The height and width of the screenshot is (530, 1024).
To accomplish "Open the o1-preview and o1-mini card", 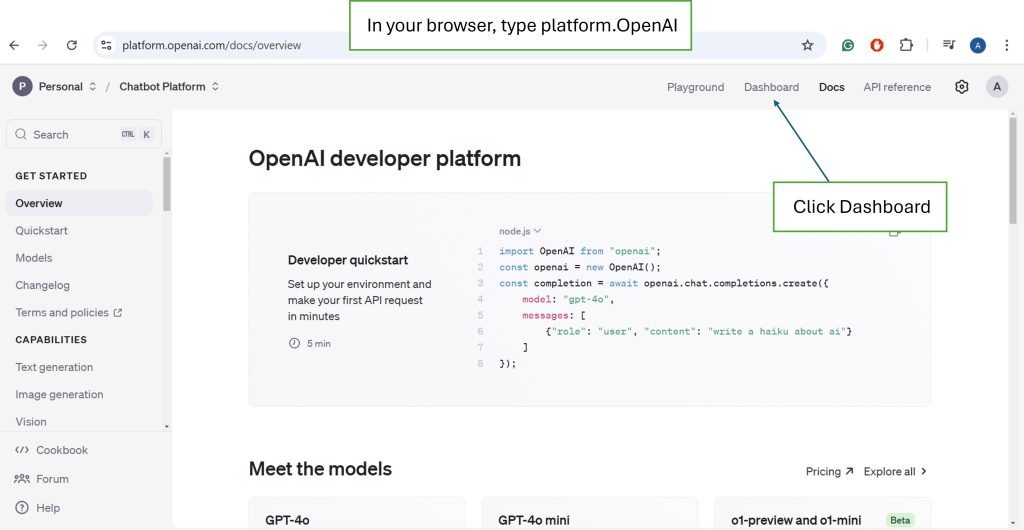I will (x=822, y=514).
